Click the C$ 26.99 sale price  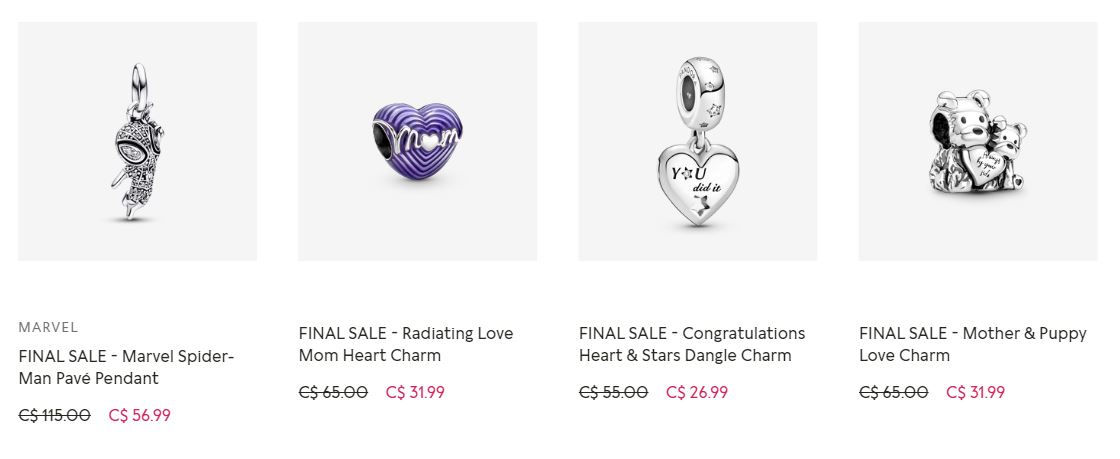pyautogui.click(x=696, y=393)
